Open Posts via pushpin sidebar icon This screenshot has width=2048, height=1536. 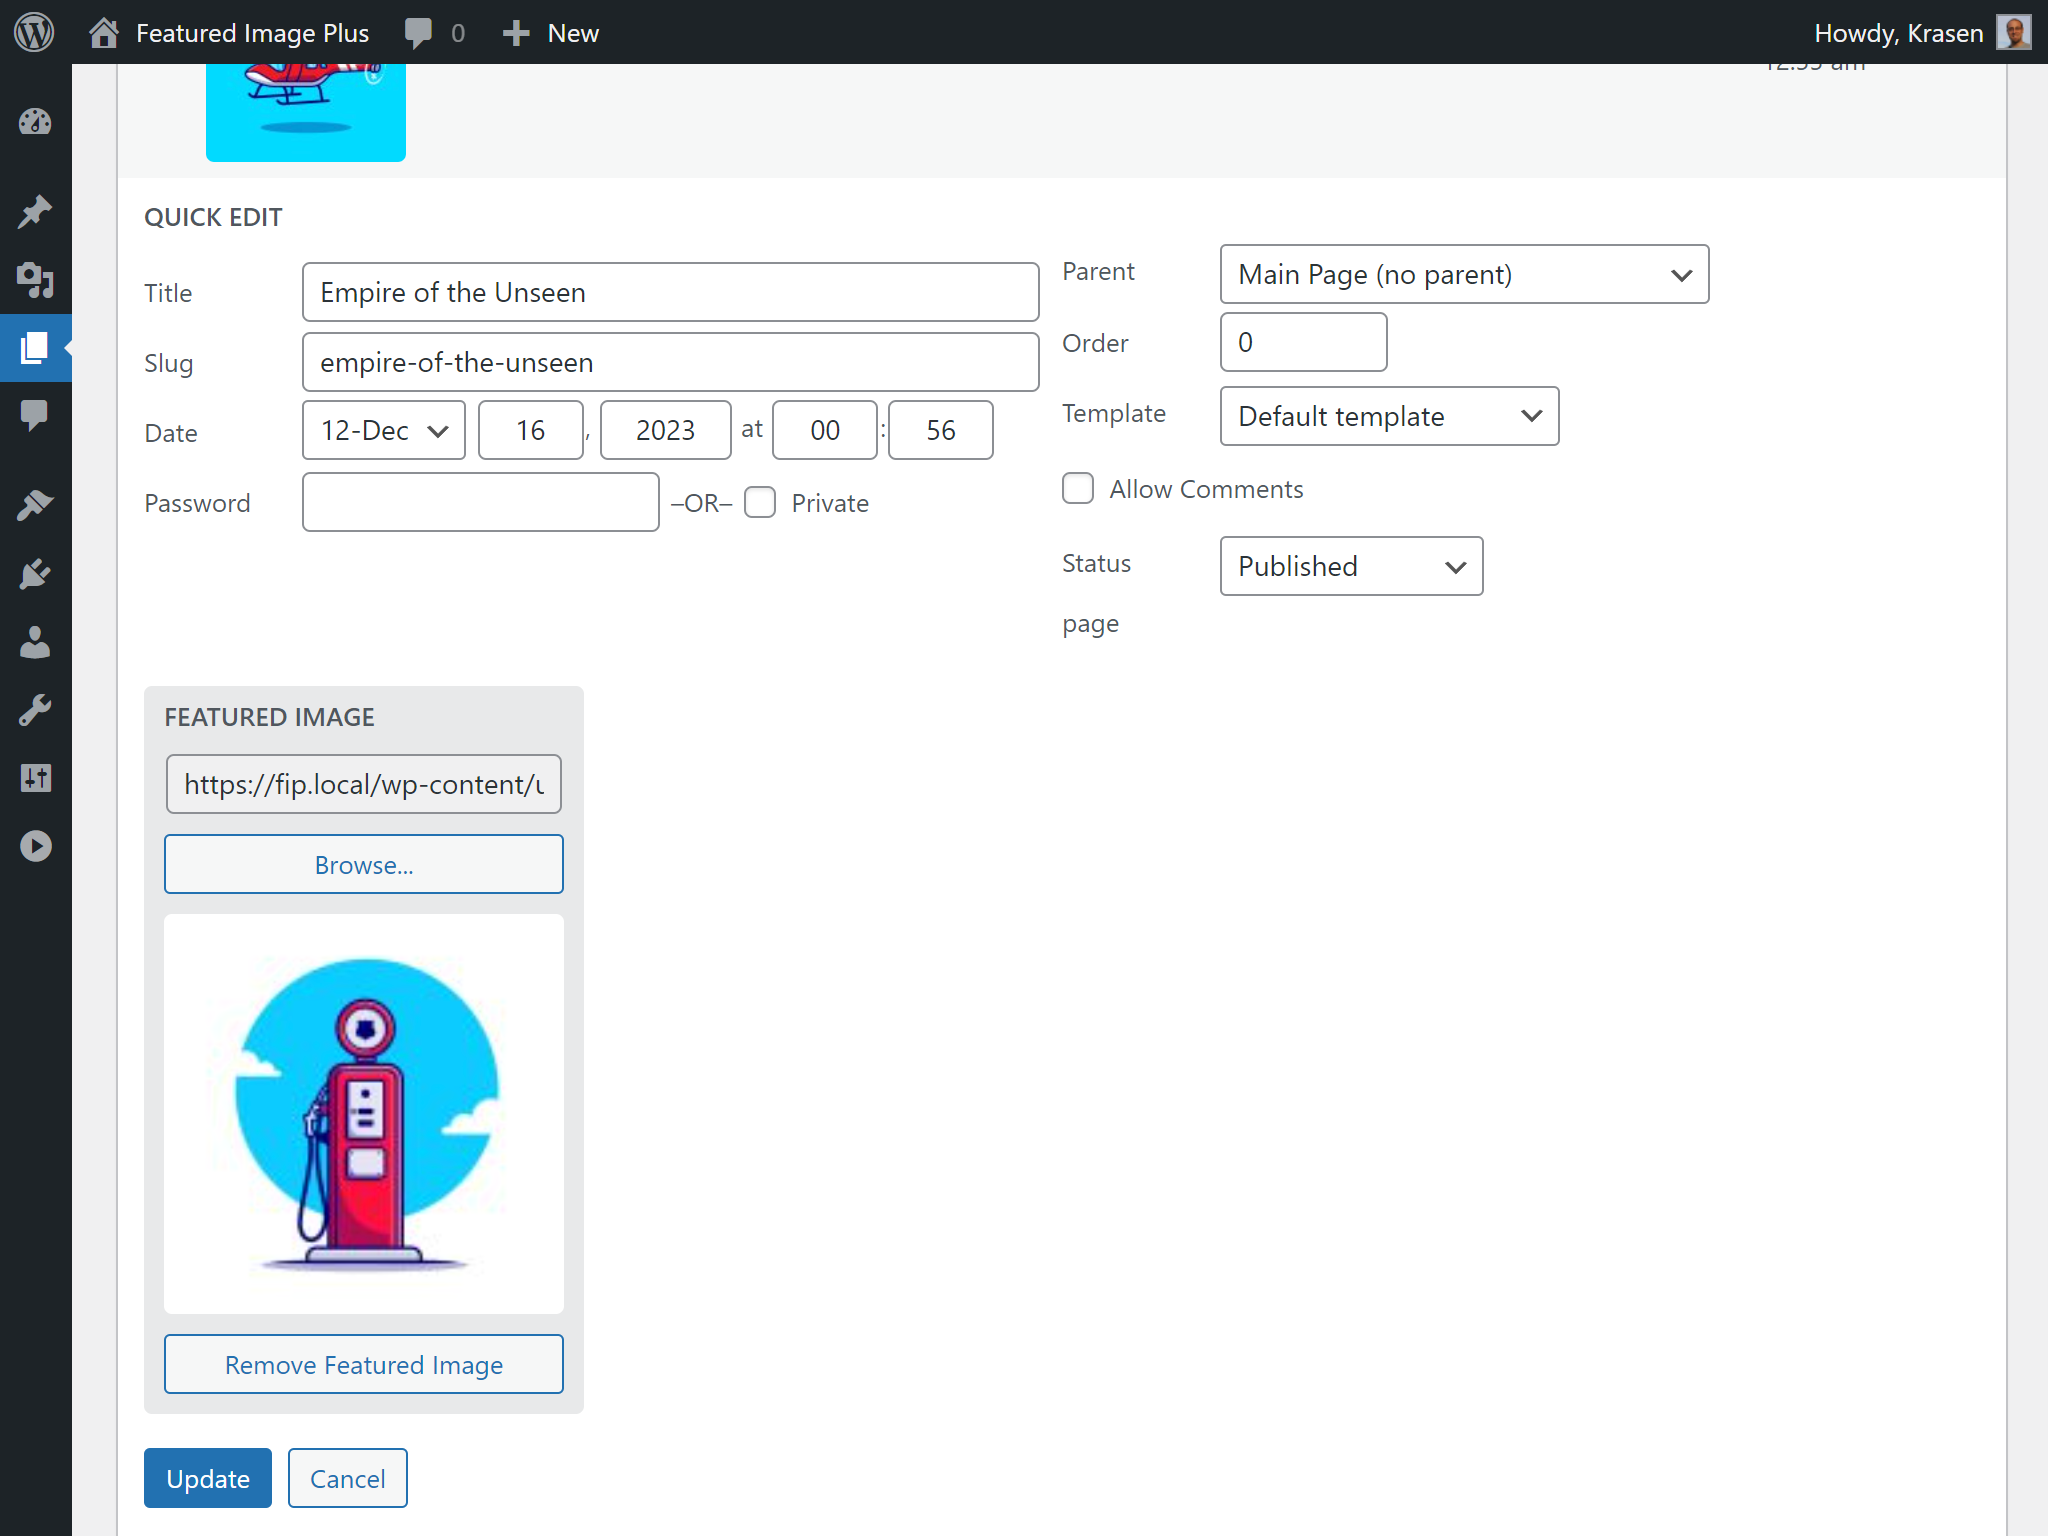35,211
